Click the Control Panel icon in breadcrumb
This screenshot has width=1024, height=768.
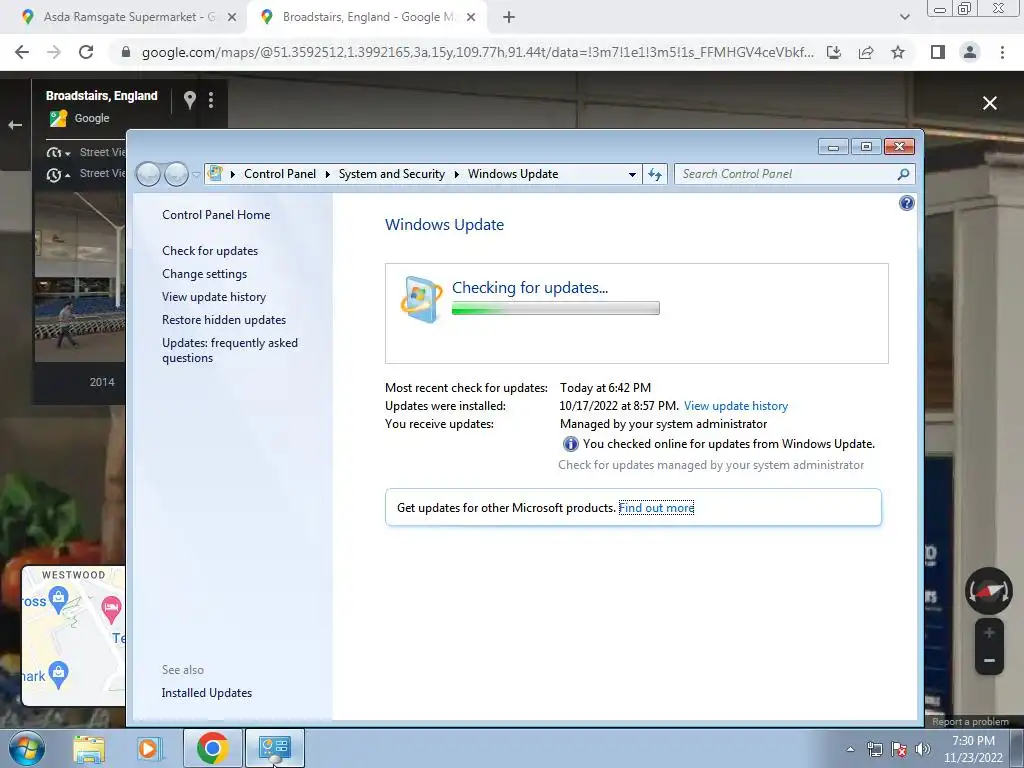click(215, 173)
